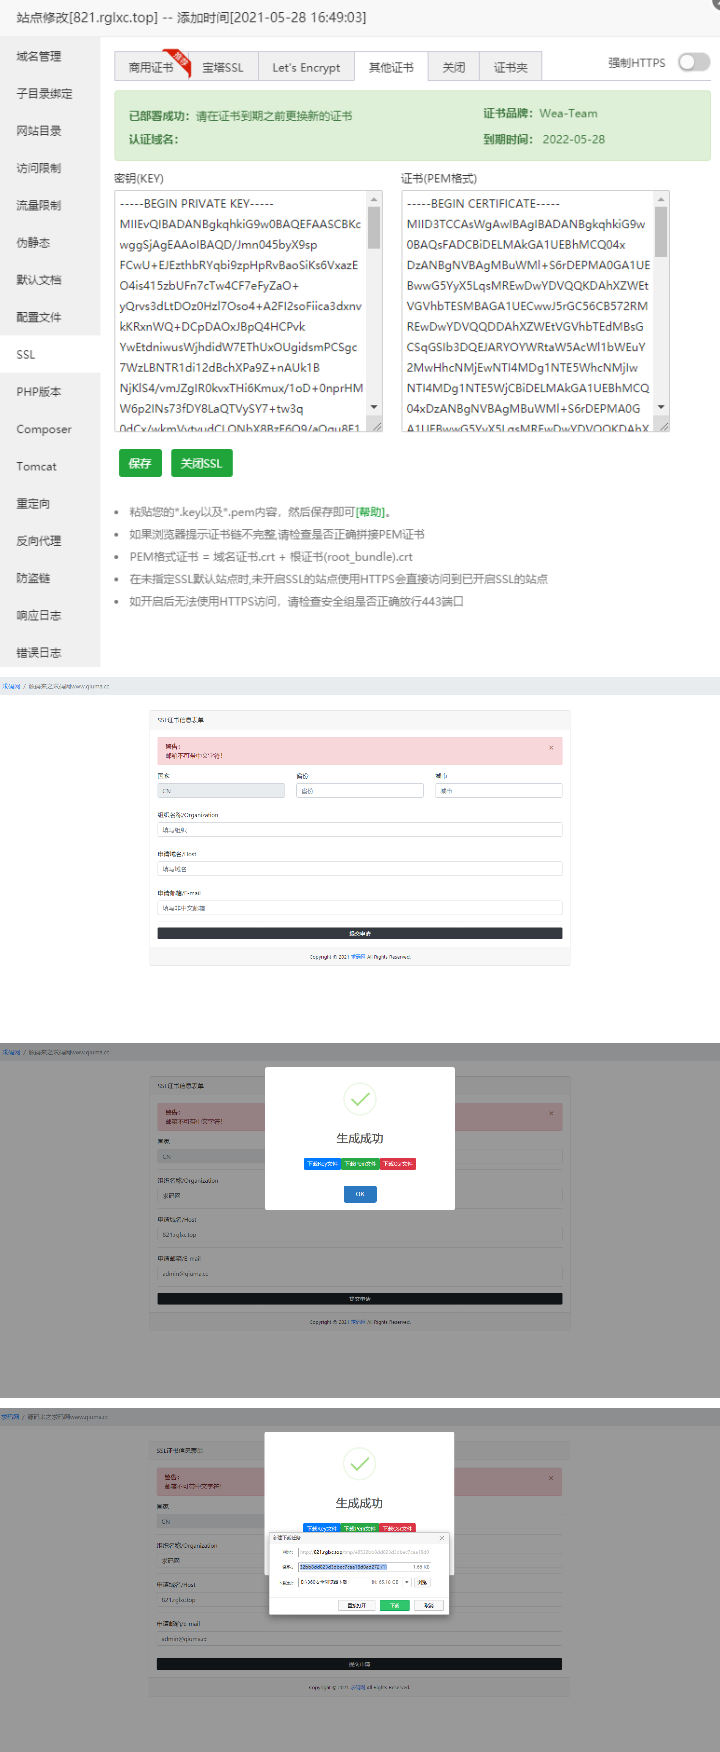
Task: Open 默认文档 in the sidebar
Action: click(x=50, y=280)
